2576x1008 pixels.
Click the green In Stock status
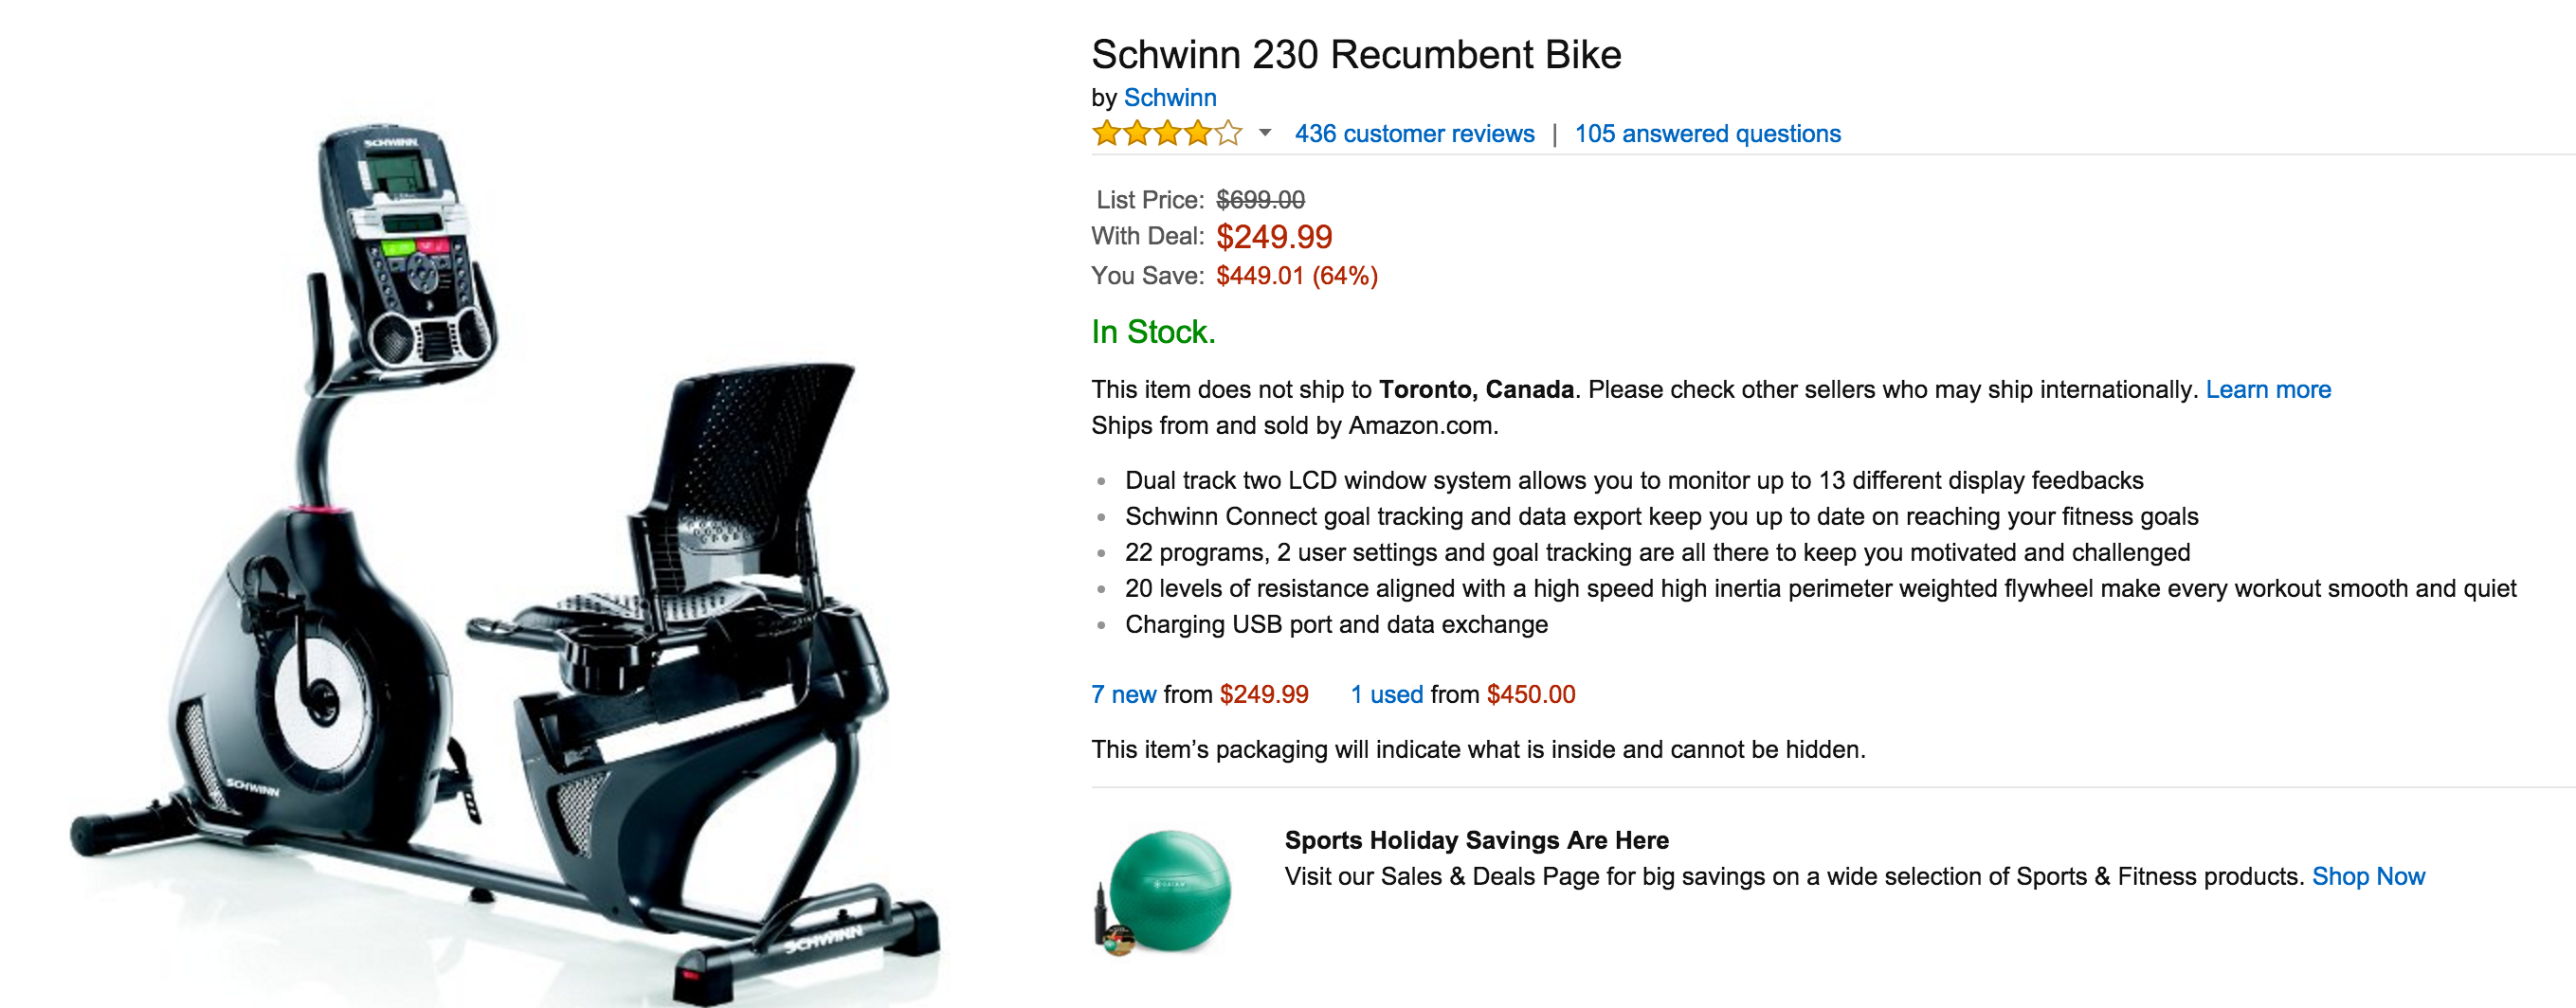1153,332
